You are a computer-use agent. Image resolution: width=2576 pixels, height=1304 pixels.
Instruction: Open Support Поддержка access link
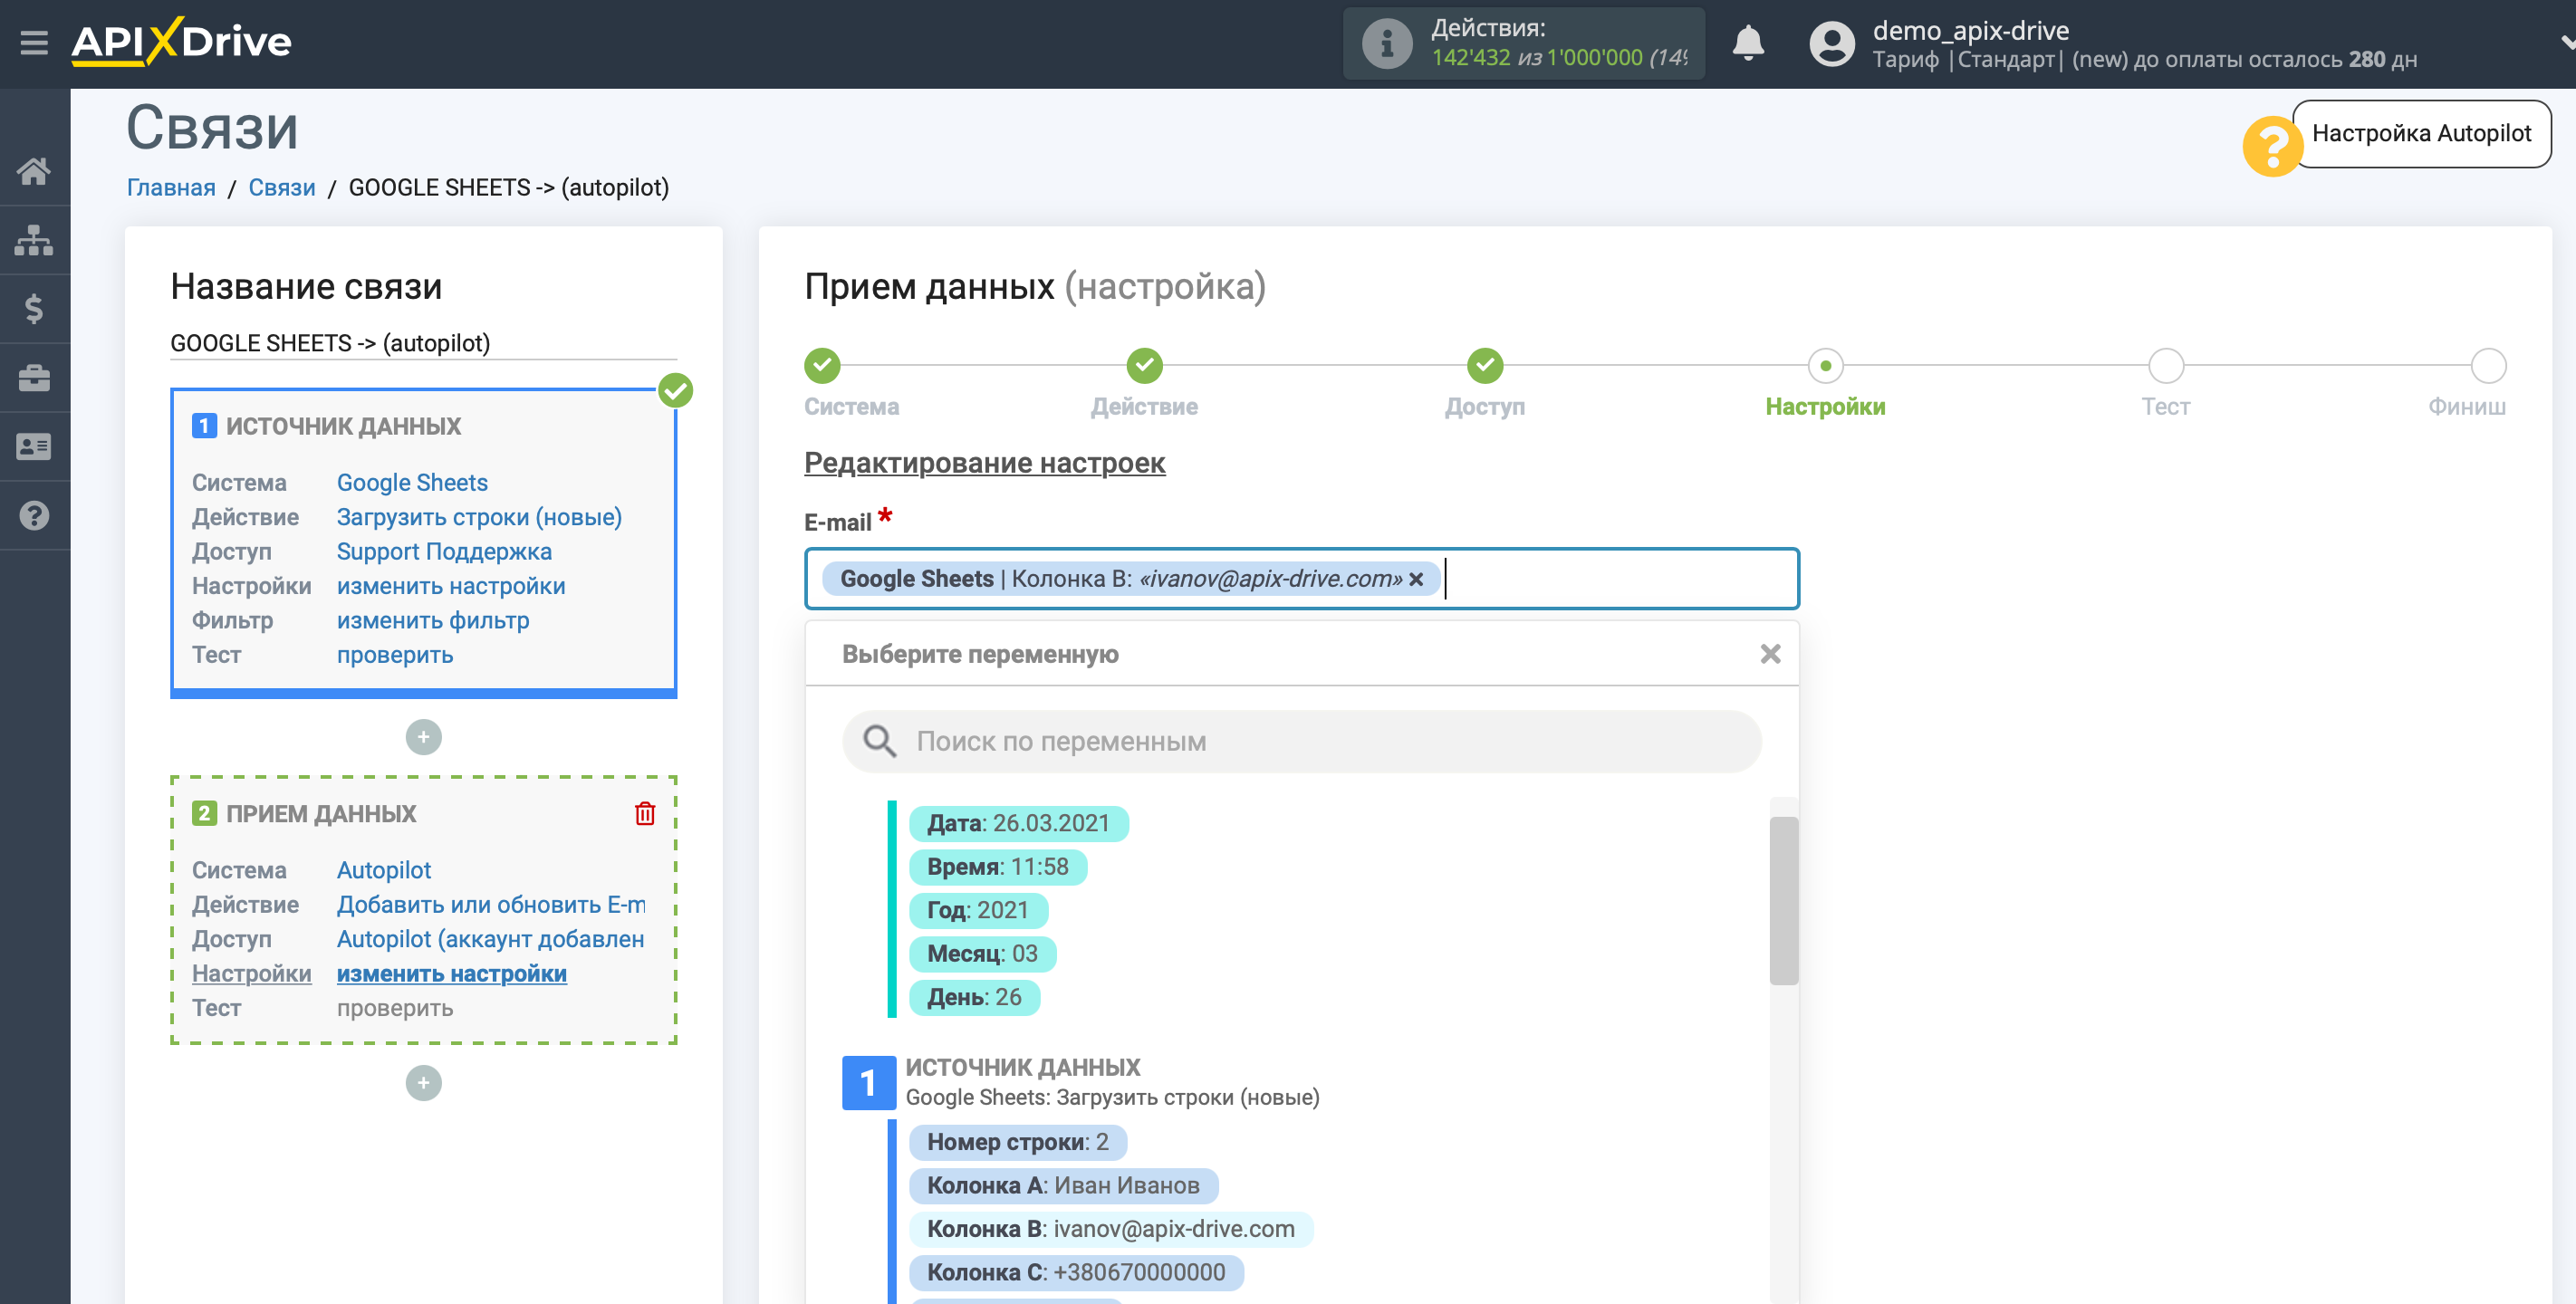click(x=444, y=552)
